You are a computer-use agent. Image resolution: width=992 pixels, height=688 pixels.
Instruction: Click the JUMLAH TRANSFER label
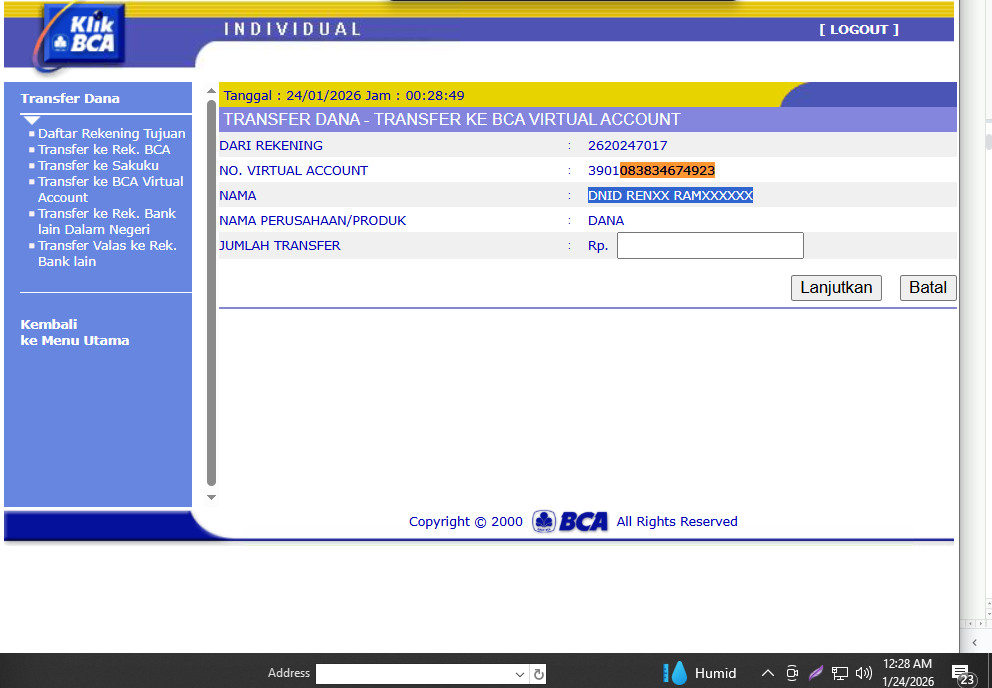280,246
